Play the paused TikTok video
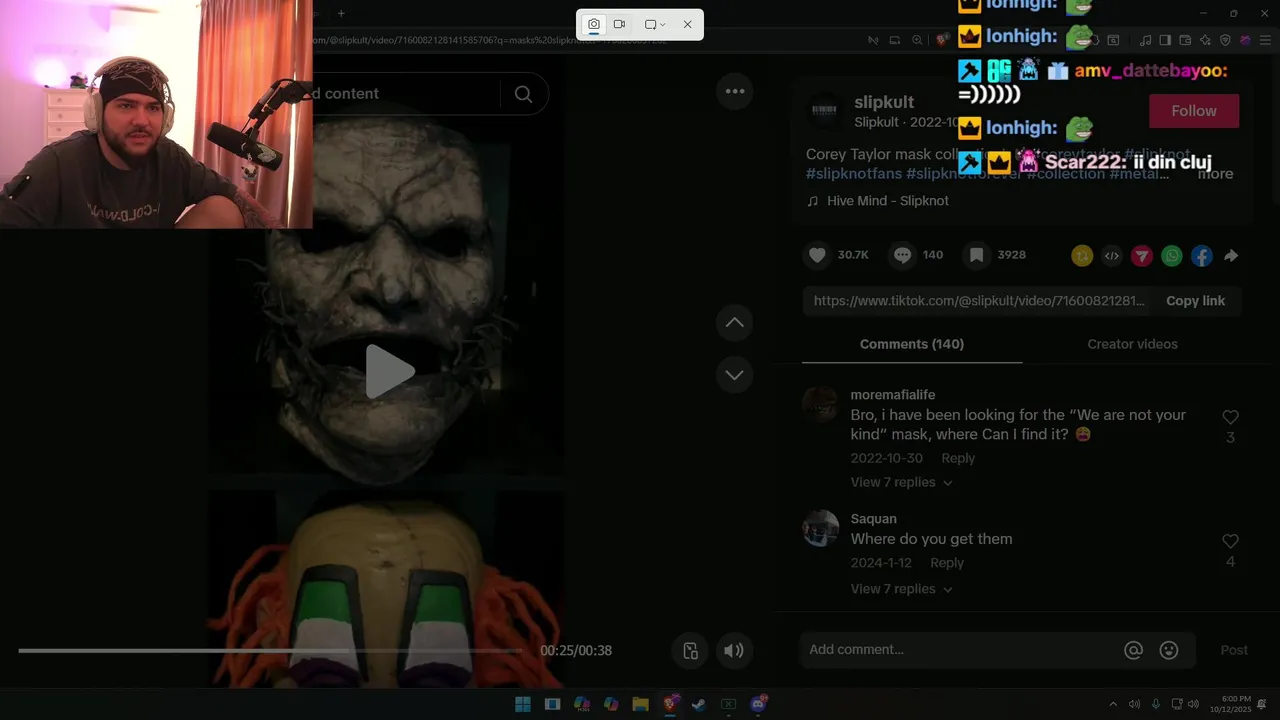 coord(389,372)
